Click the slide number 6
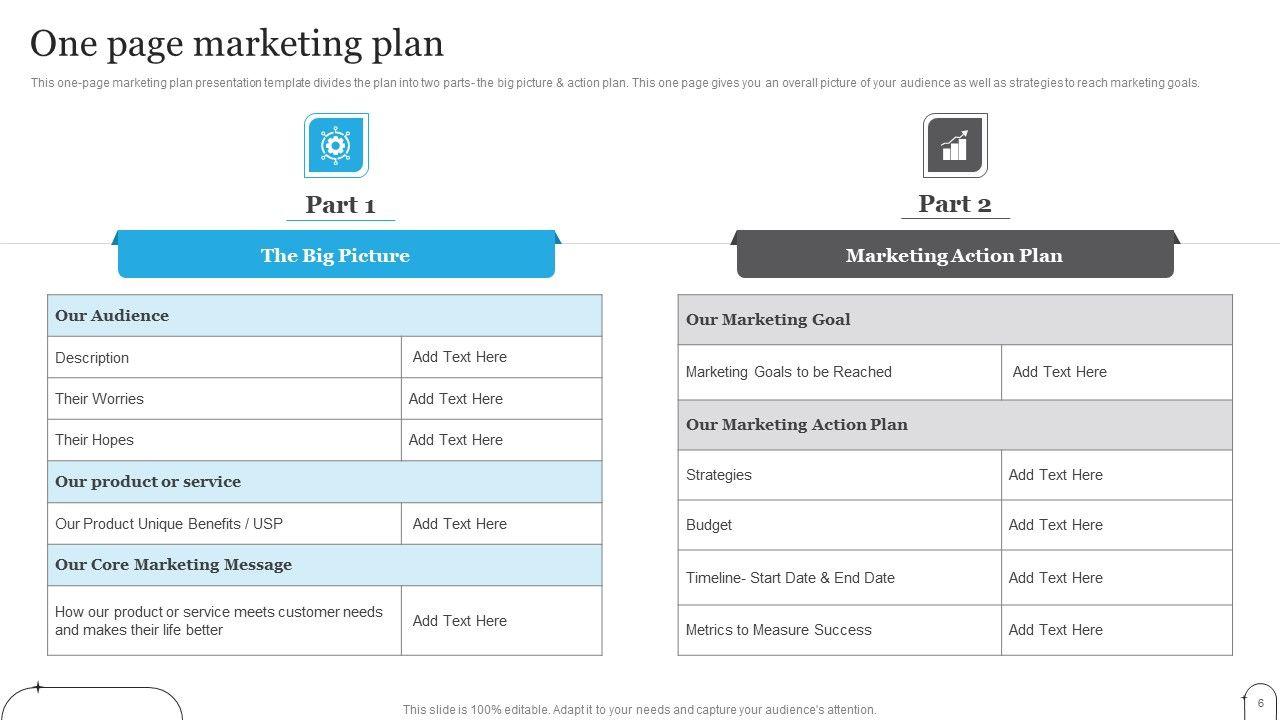This screenshot has width=1280, height=720. pyautogui.click(x=1261, y=703)
